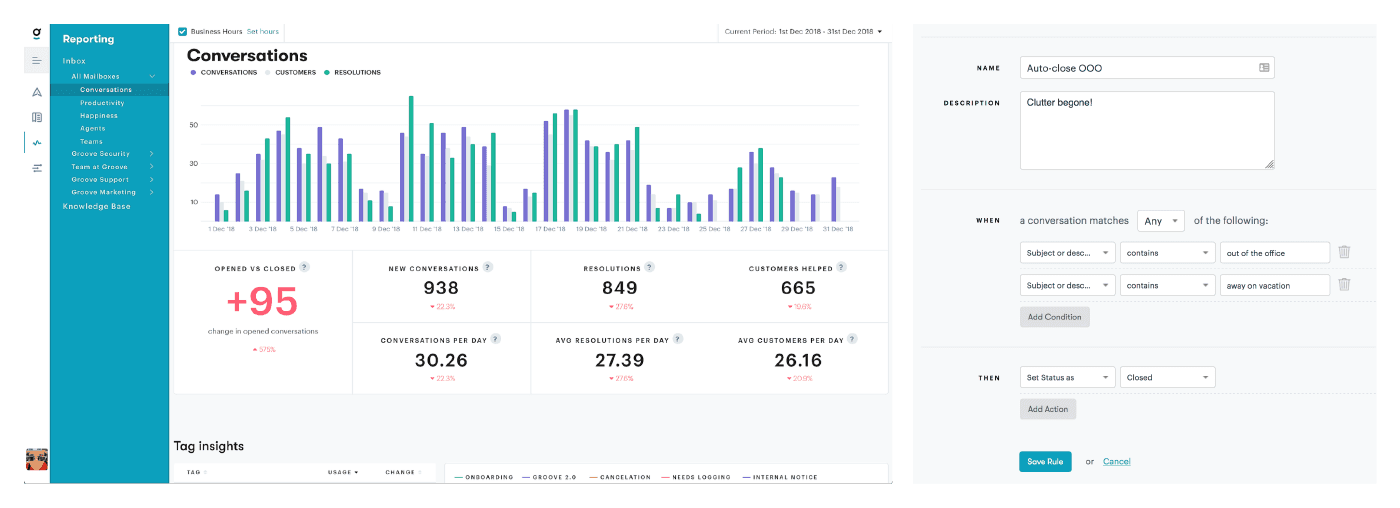Click the purple Conversations legend swatch
Image resolution: width=1400 pixels, height=508 pixels.
[x=193, y=73]
